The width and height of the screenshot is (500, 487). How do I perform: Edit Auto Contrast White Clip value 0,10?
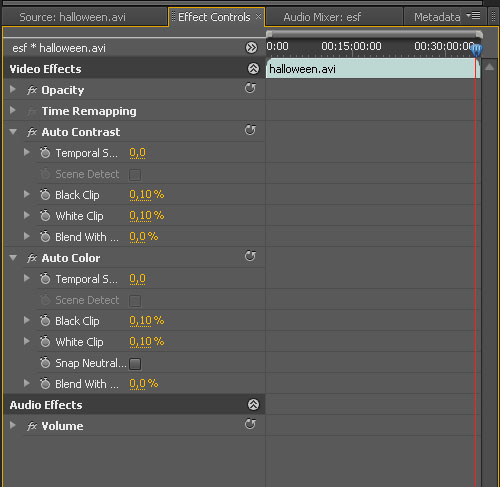tap(141, 216)
